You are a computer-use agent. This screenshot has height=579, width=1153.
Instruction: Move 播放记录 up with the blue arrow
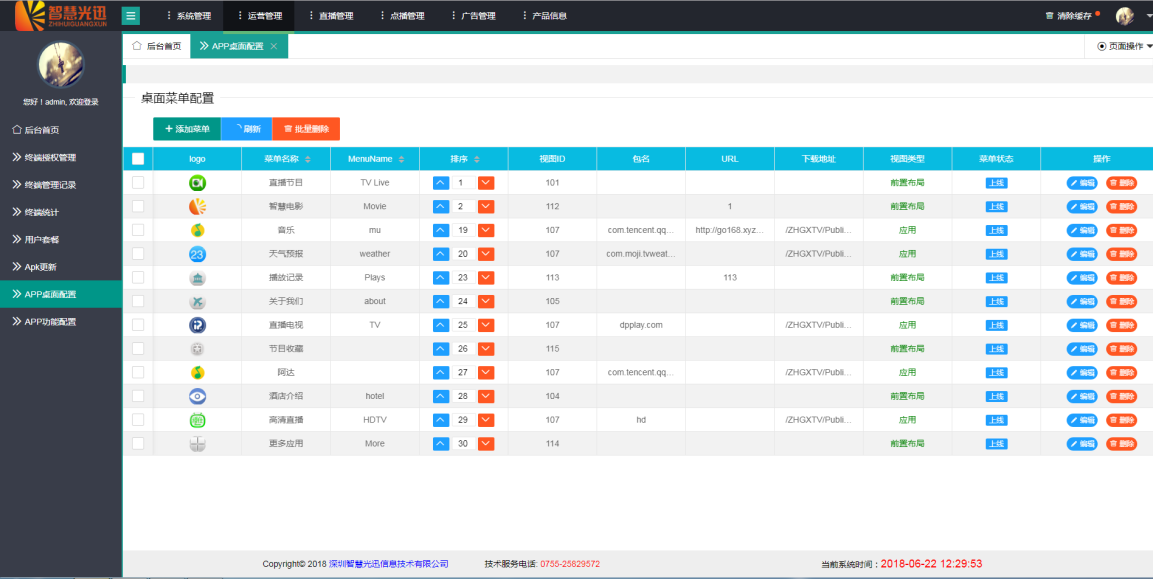click(x=440, y=277)
